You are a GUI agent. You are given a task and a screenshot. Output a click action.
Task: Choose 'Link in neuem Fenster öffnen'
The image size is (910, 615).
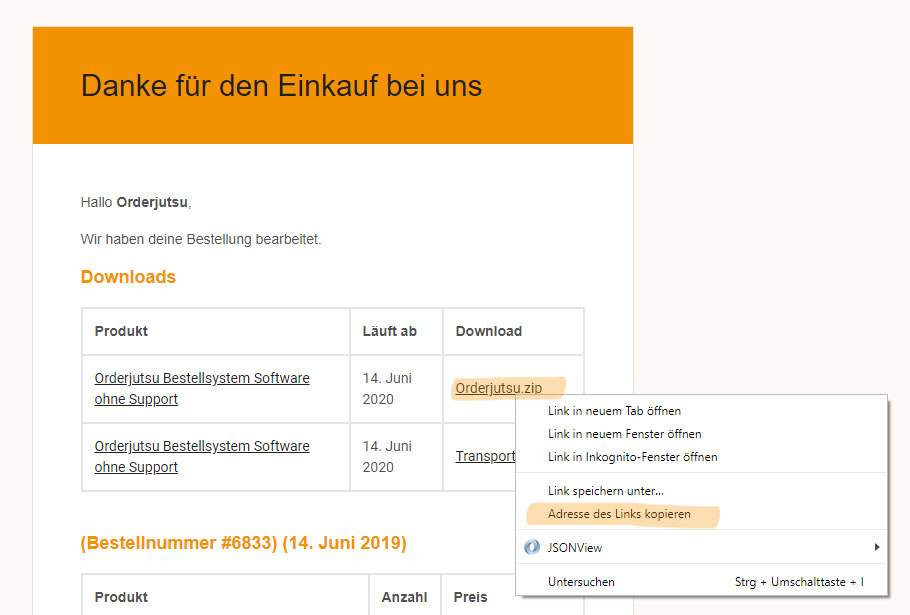pos(701,434)
